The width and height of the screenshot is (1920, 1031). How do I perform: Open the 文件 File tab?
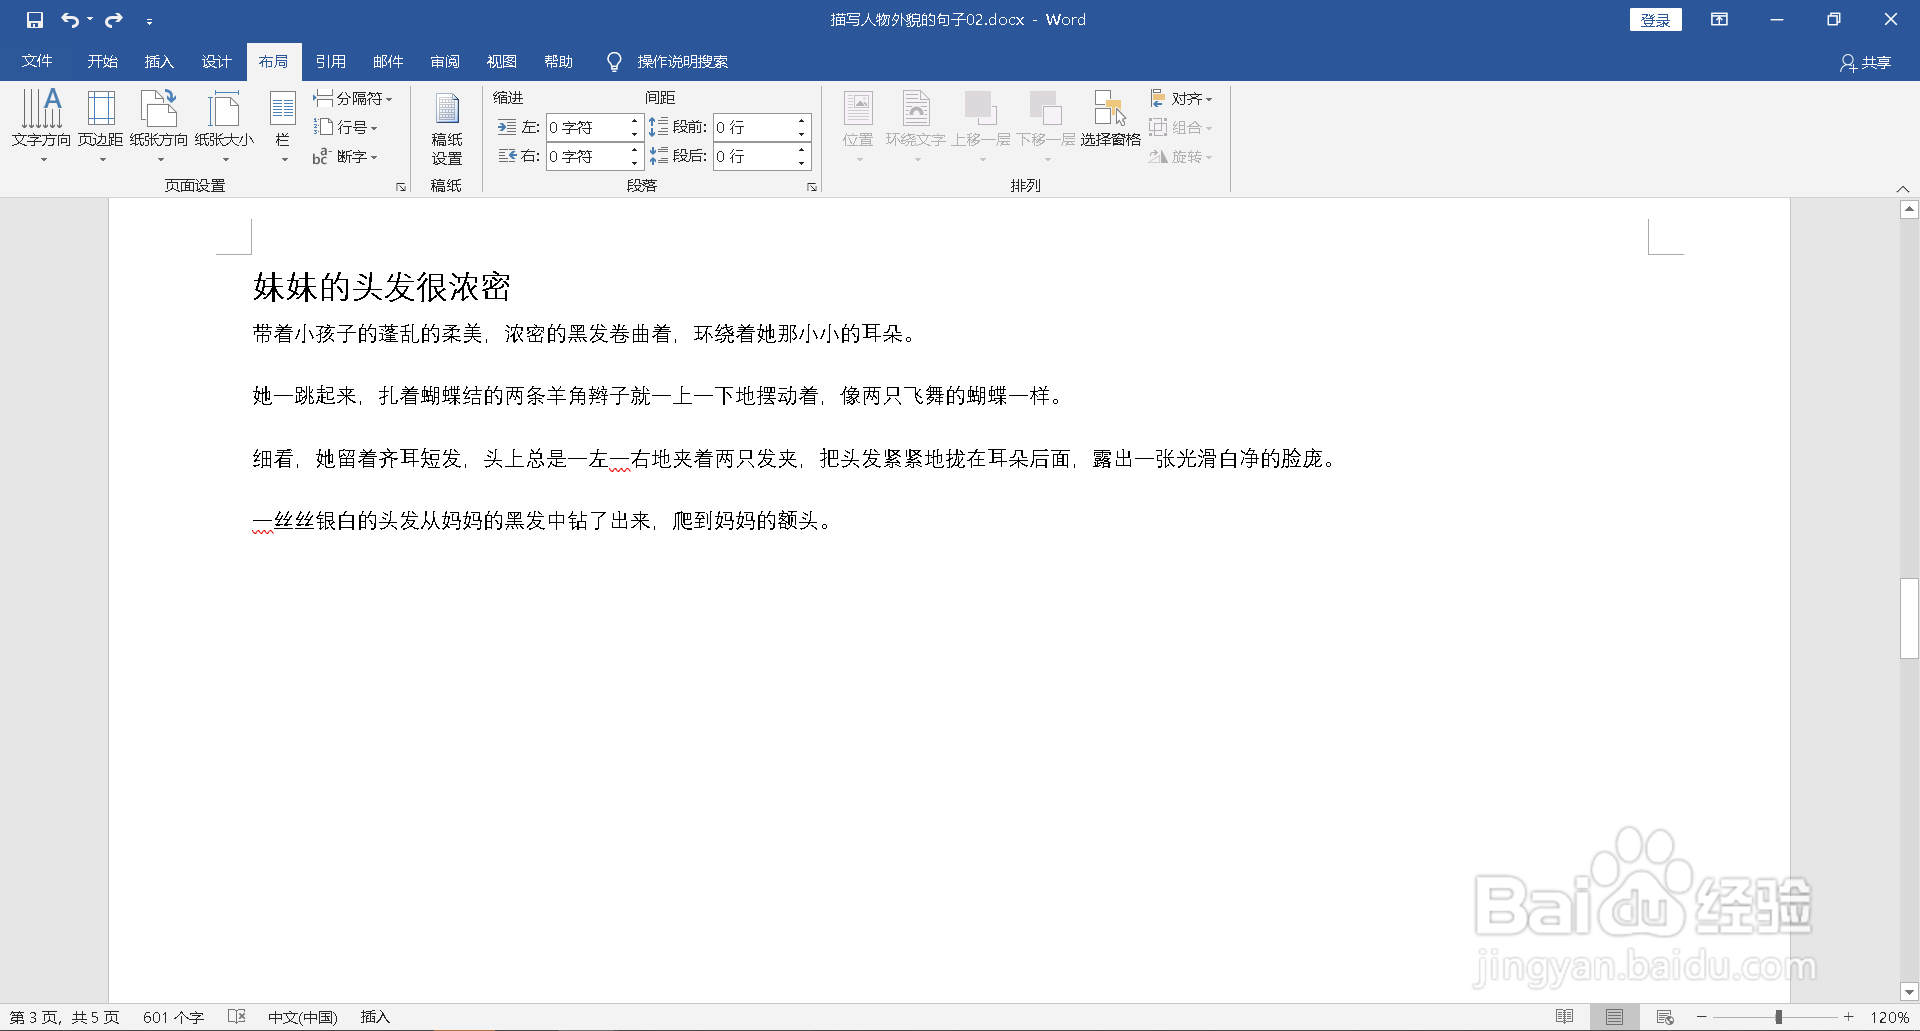click(x=37, y=62)
